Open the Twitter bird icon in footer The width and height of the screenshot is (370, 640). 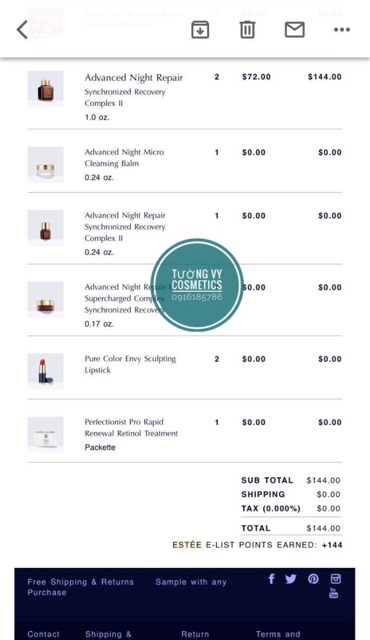(x=290, y=579)
